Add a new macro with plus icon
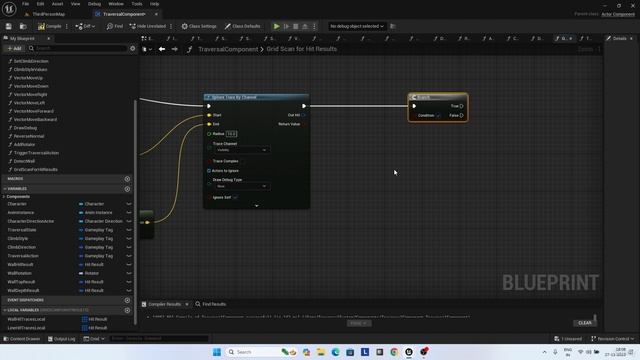The image size is (640, 360). [127, 179]
